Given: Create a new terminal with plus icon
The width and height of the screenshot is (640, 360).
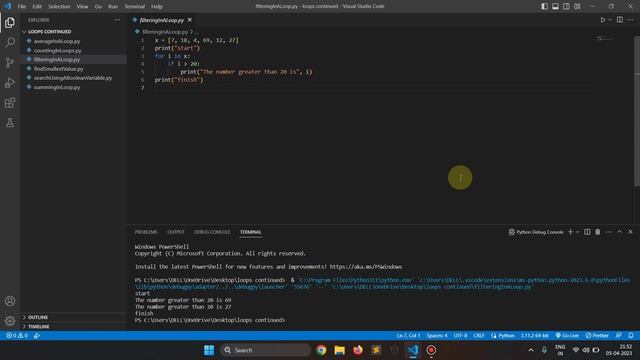Looking at the screenshot, I should coord(570,232).
